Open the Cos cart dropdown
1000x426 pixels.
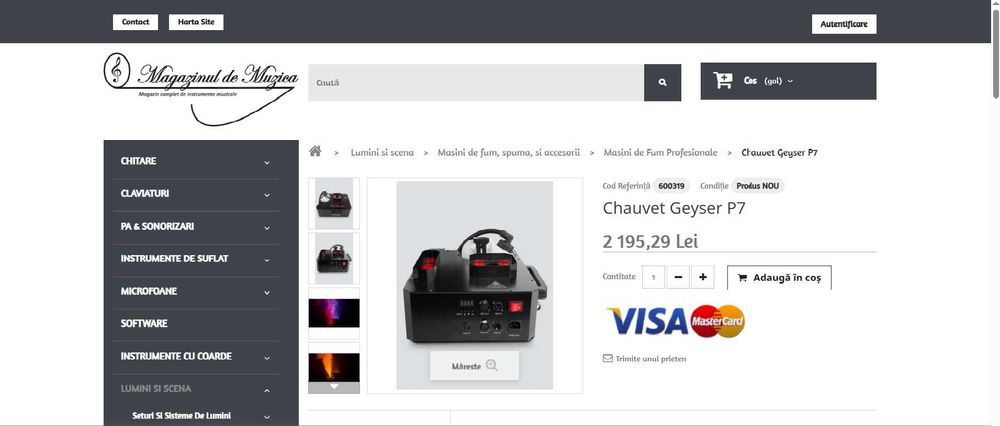[x=788, y=81]
